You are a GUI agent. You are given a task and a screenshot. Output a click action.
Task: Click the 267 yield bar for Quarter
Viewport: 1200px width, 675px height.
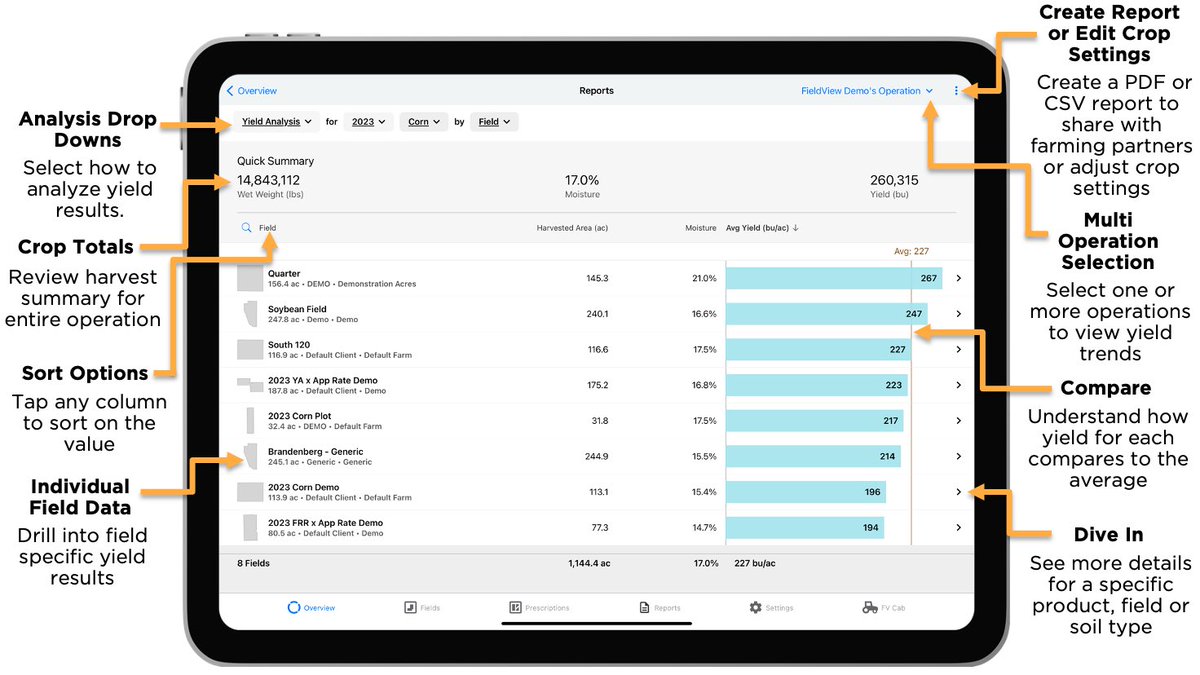(834, 278)
